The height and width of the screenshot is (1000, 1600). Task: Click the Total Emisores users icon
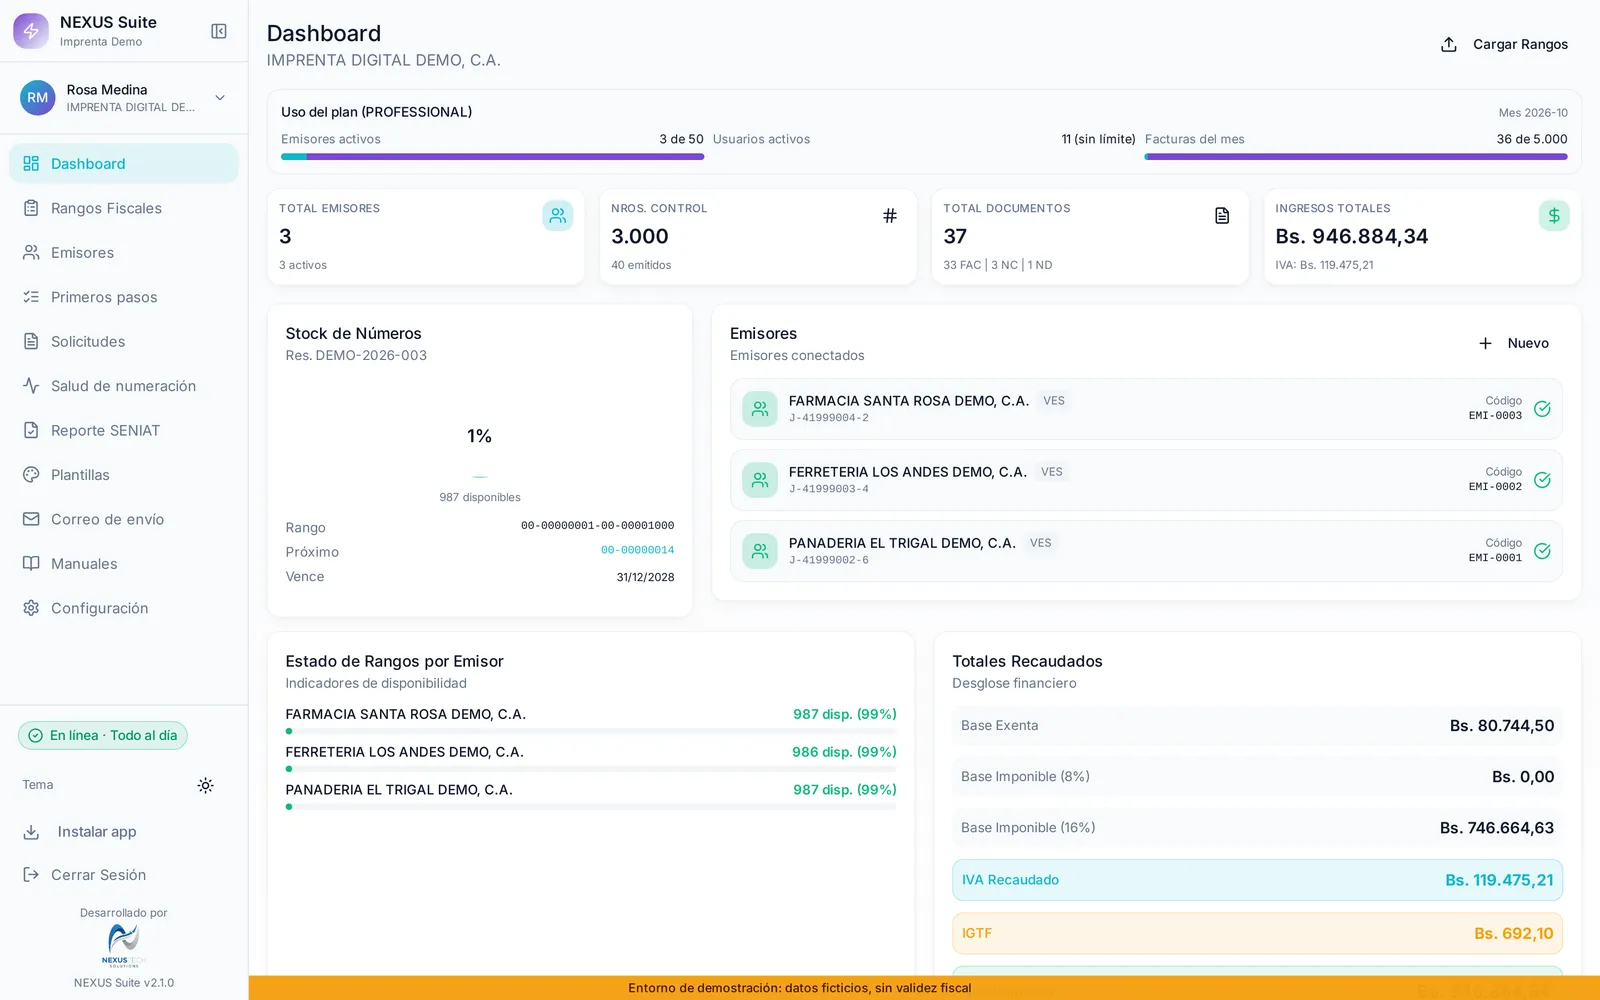[558, 215]
